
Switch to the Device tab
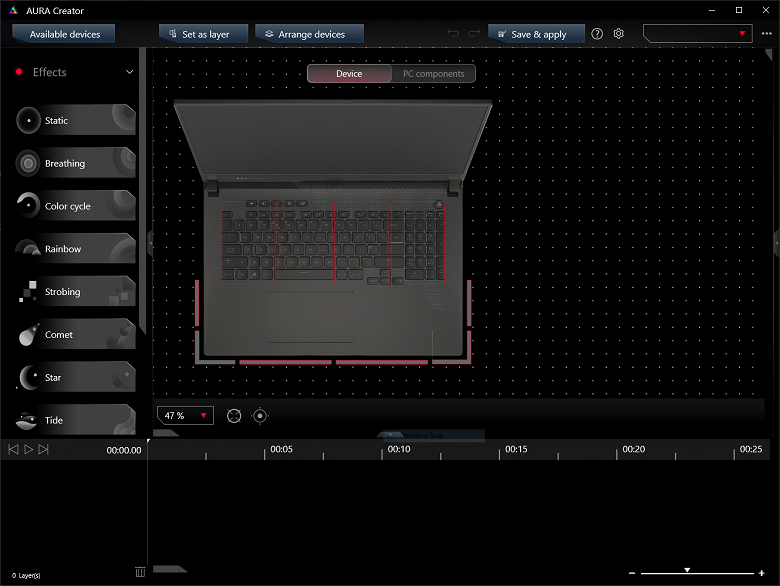click(x=349, y=74)
